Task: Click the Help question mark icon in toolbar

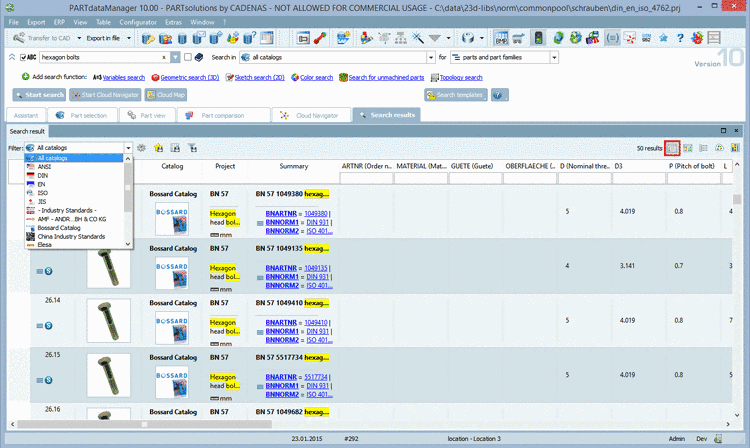Action: pos(680,39)
